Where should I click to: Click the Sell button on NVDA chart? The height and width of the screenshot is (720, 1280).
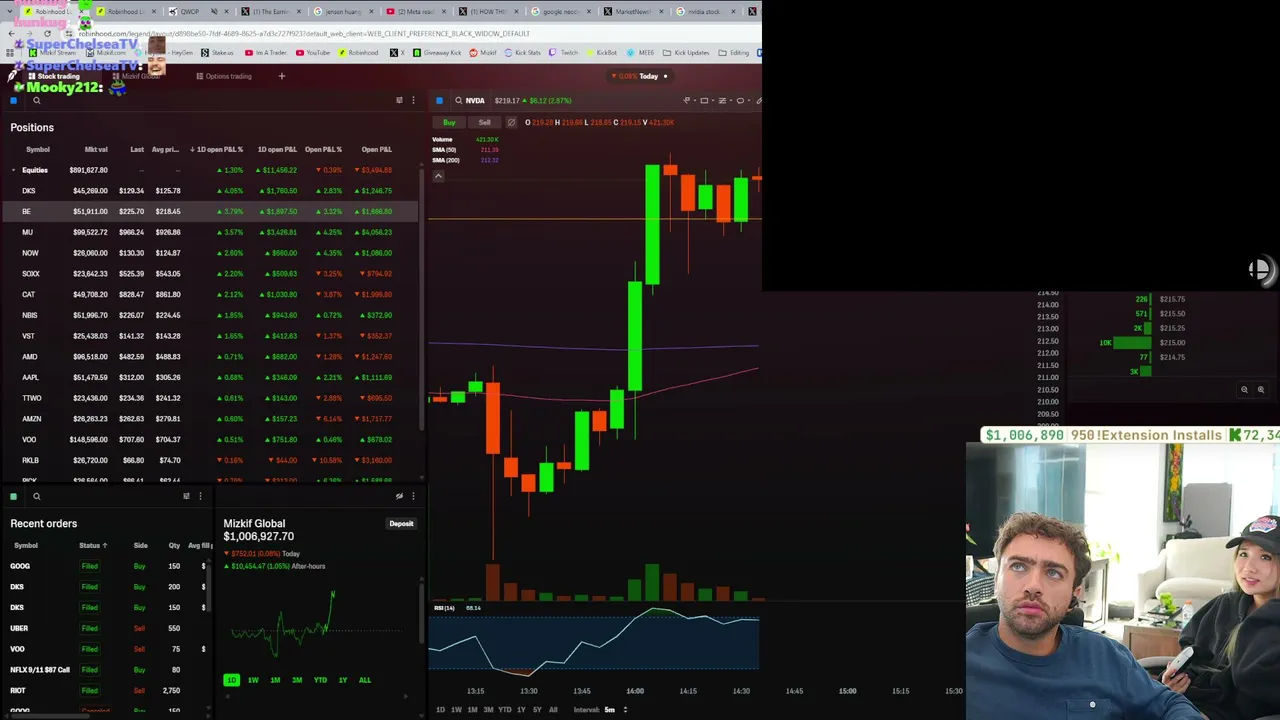click(484, 122)
